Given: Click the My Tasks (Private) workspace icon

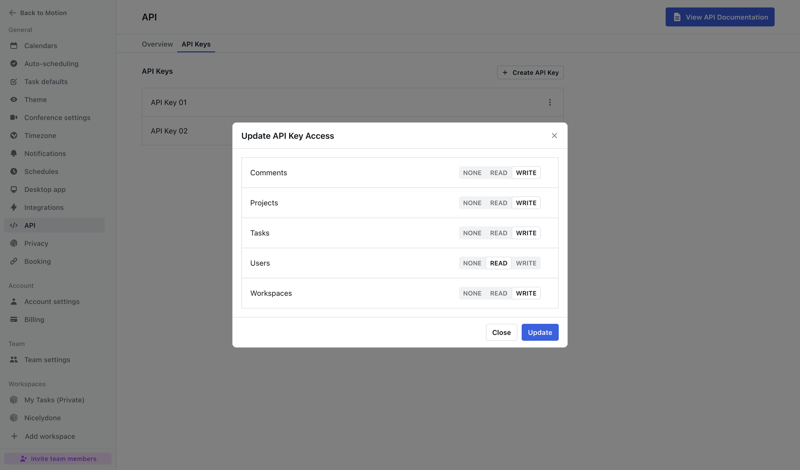Looking at the screenshot, I should tap(14, 400).
